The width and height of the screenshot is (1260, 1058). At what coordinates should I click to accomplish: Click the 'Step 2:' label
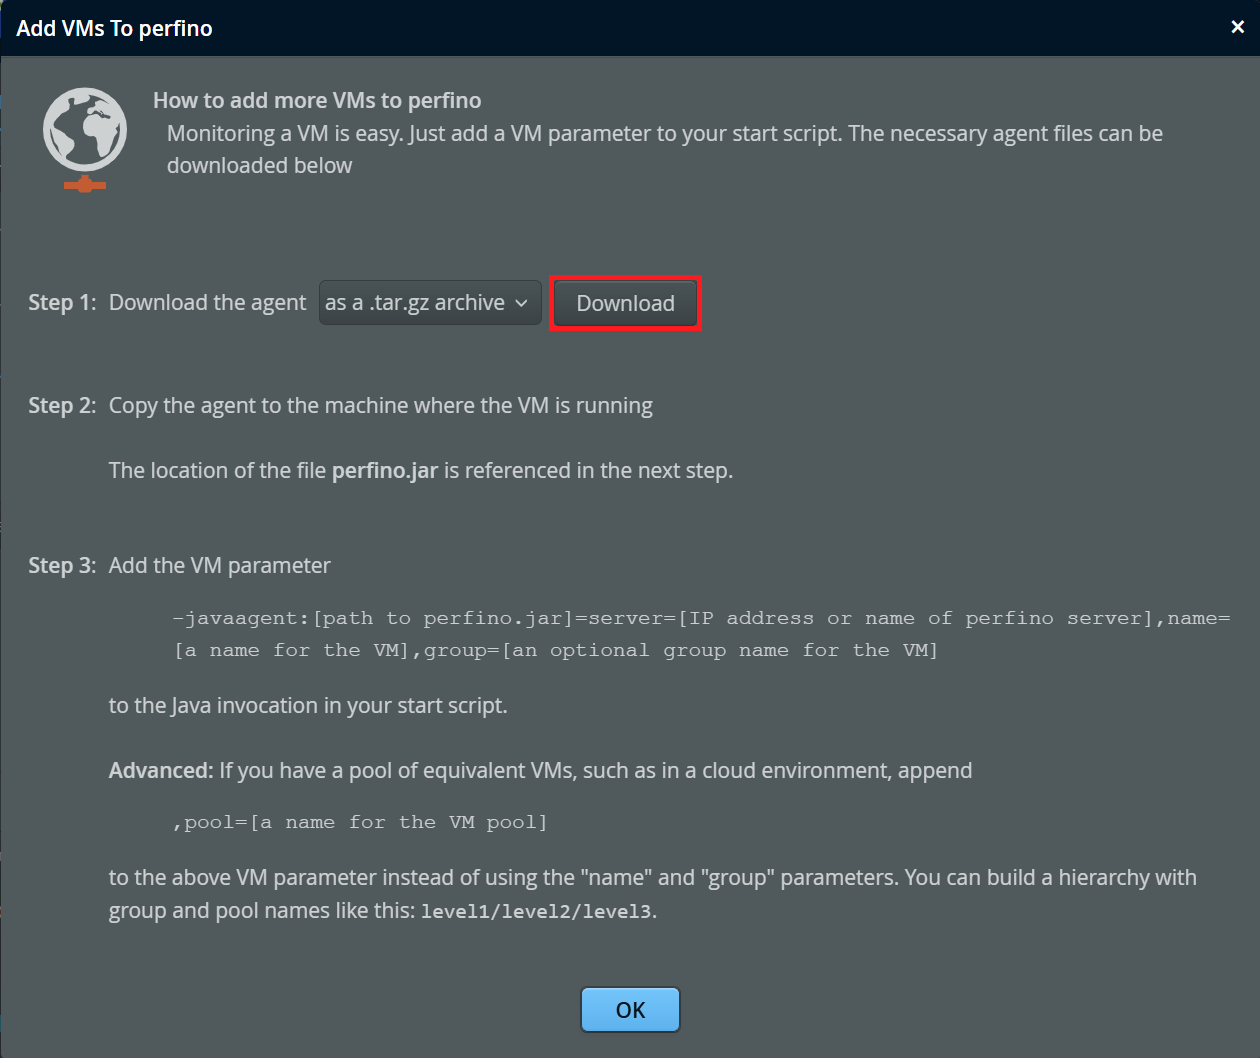(62, 406)
